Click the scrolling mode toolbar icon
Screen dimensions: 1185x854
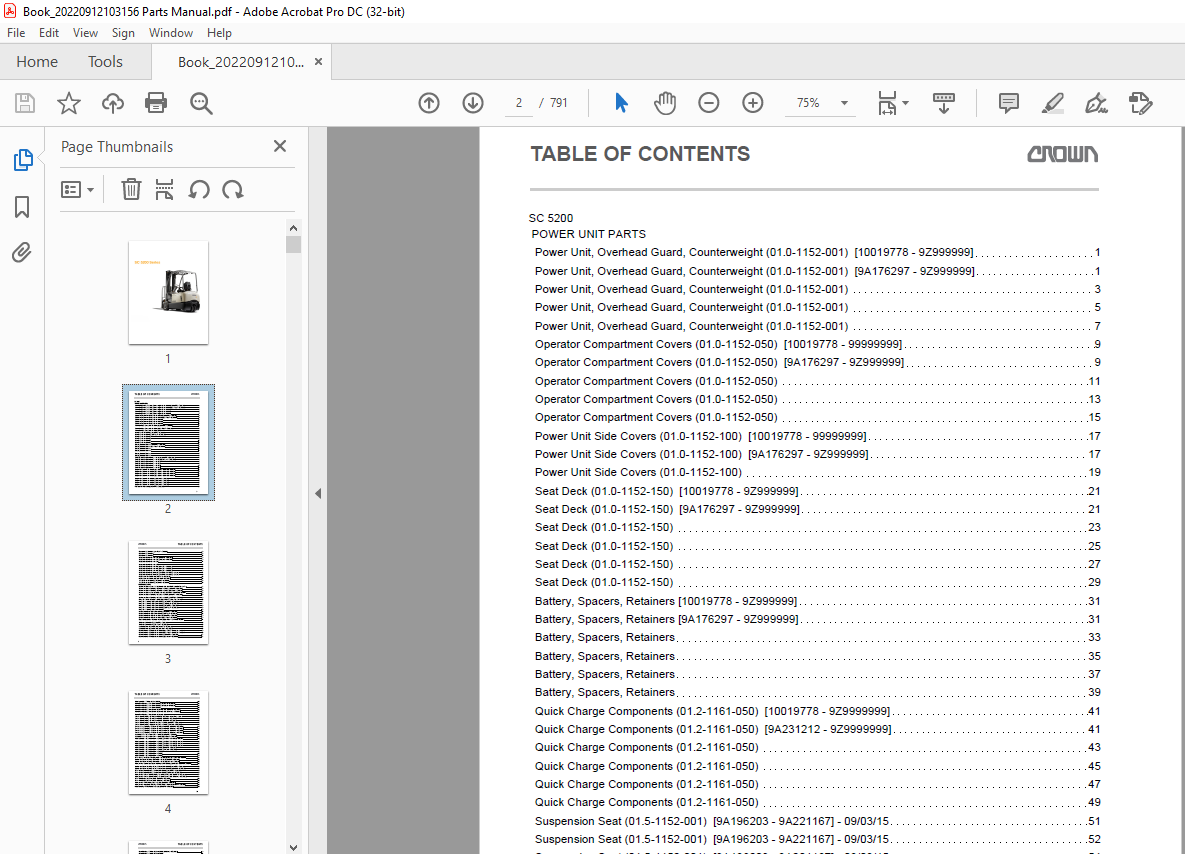coord(944,103)
